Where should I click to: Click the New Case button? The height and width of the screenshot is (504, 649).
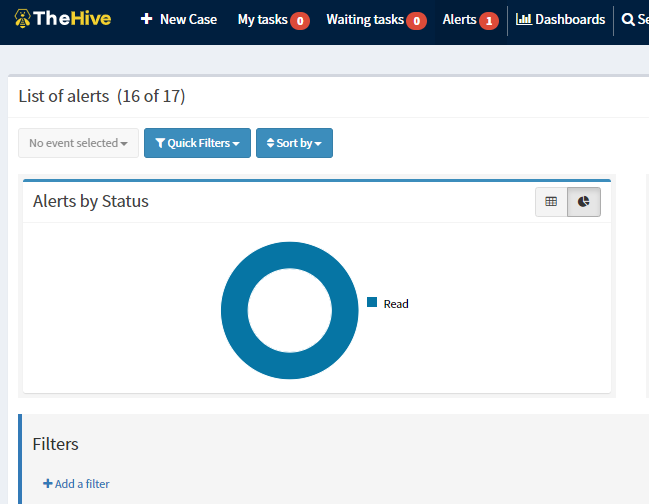pos(179,19)
